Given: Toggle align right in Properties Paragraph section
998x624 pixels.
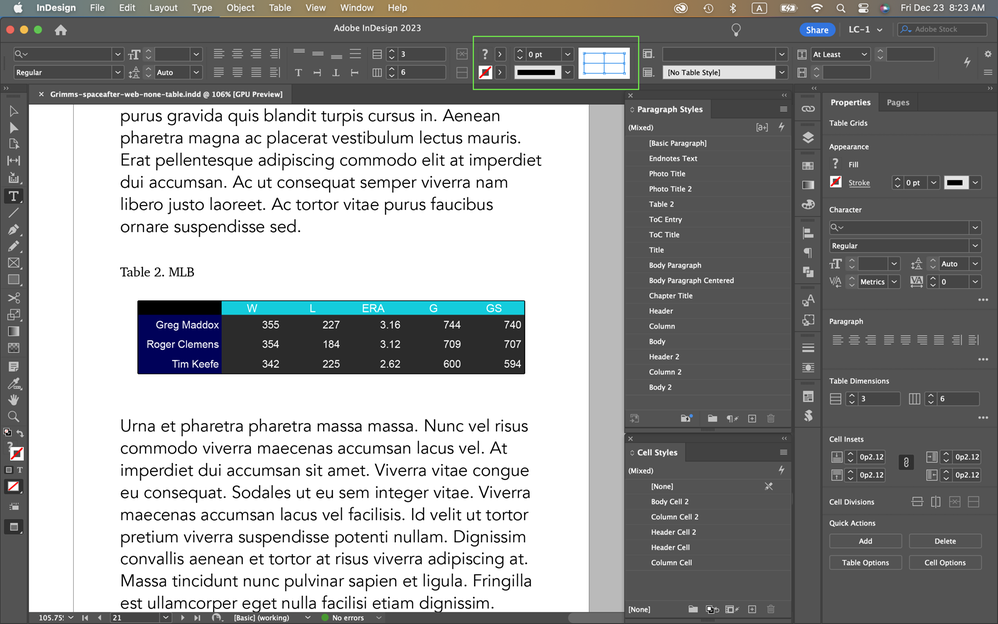Looking at the screenshot, I should (871, 340).
